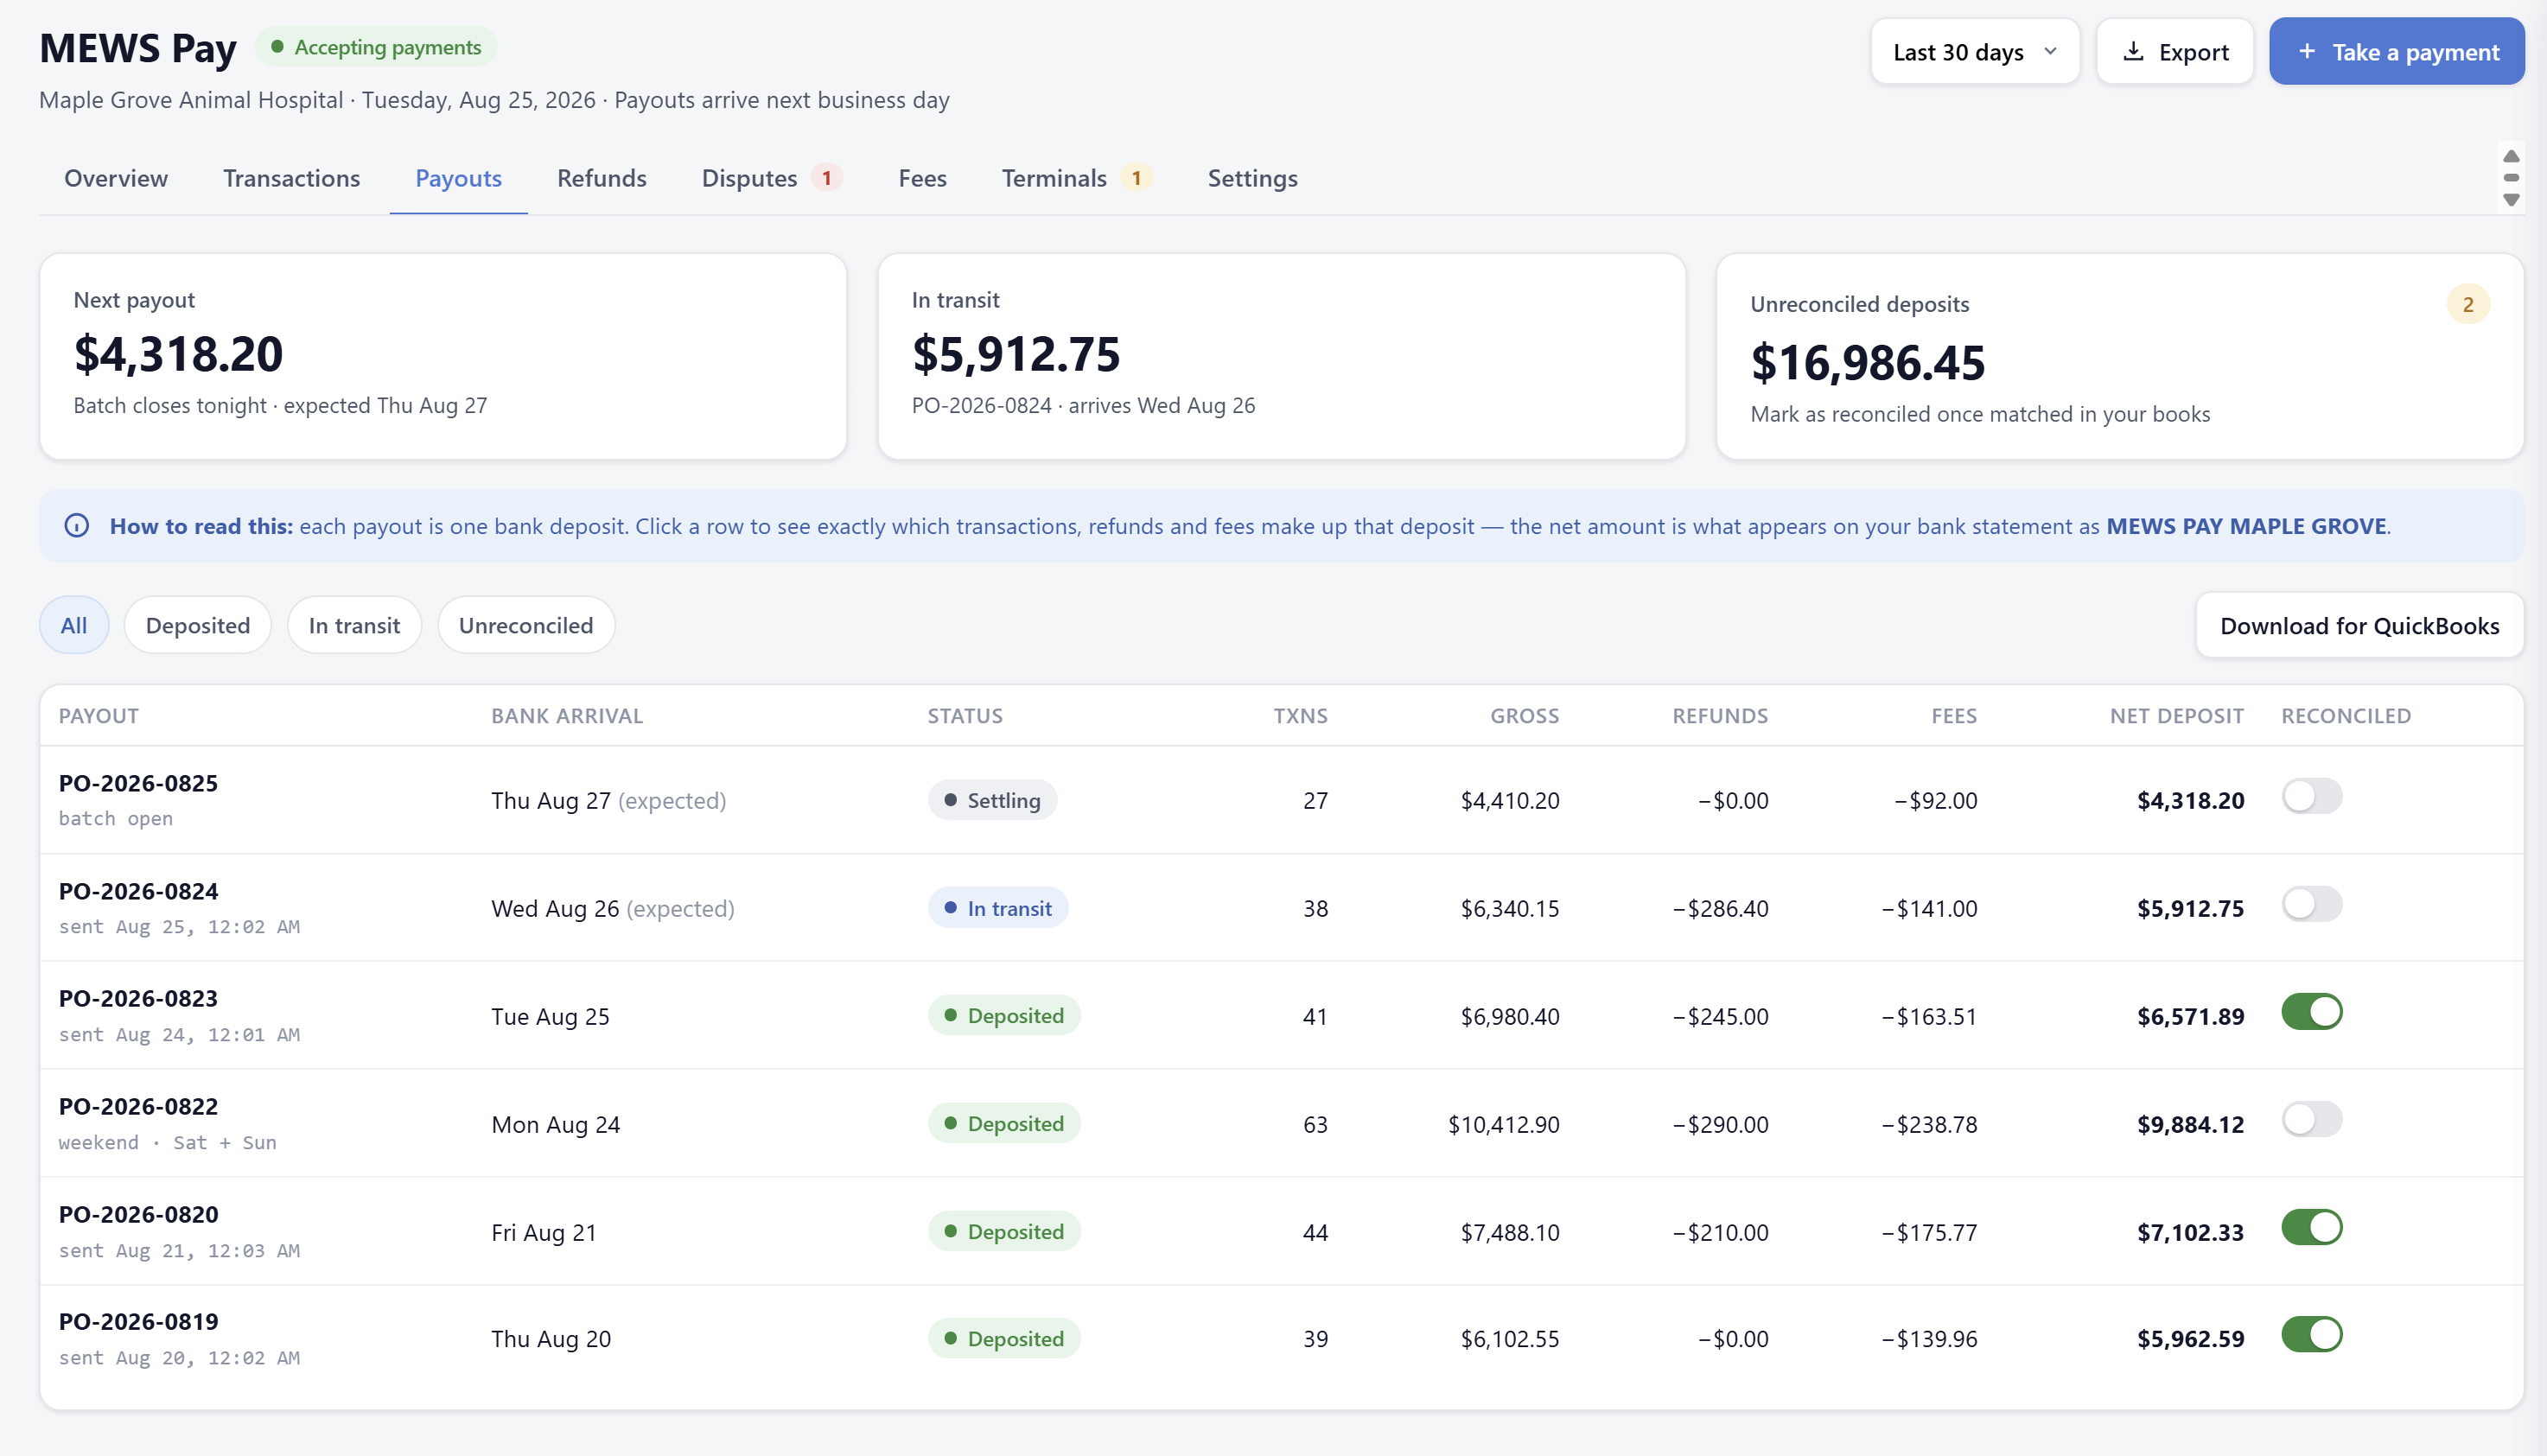
Task: Click the In transit status pill in table
Action: coord(998,908)
